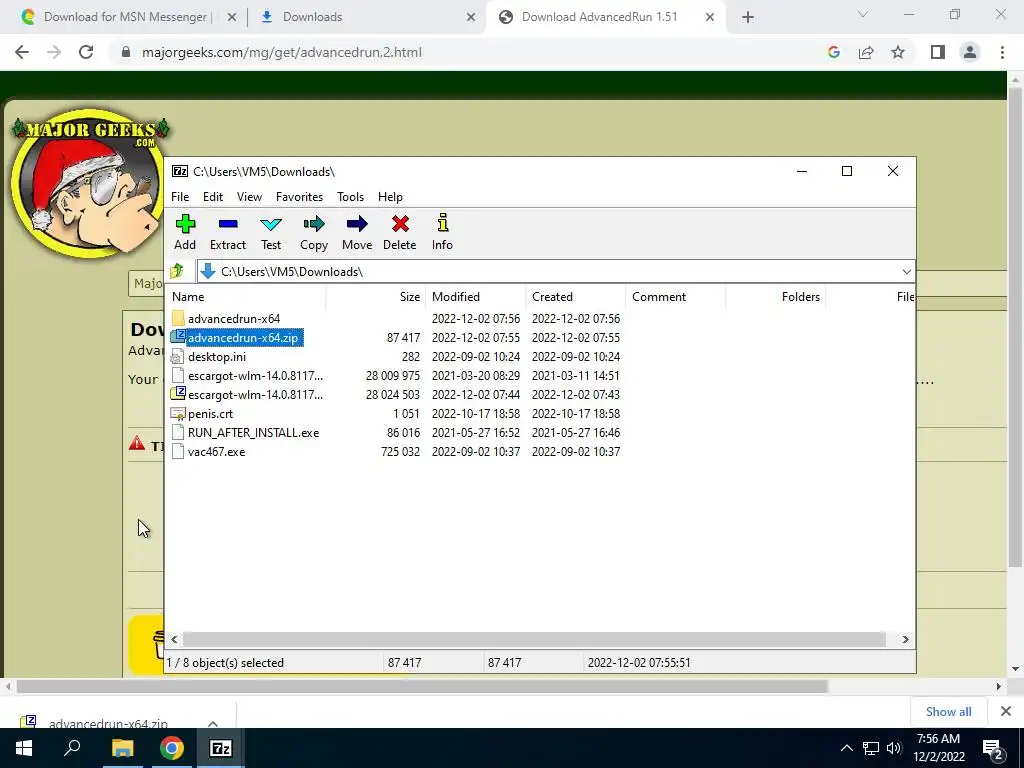Viewport: 1024px width, 768px height.
Task: Open Chrome's three-dot menu
Action: coord(1002,52)
